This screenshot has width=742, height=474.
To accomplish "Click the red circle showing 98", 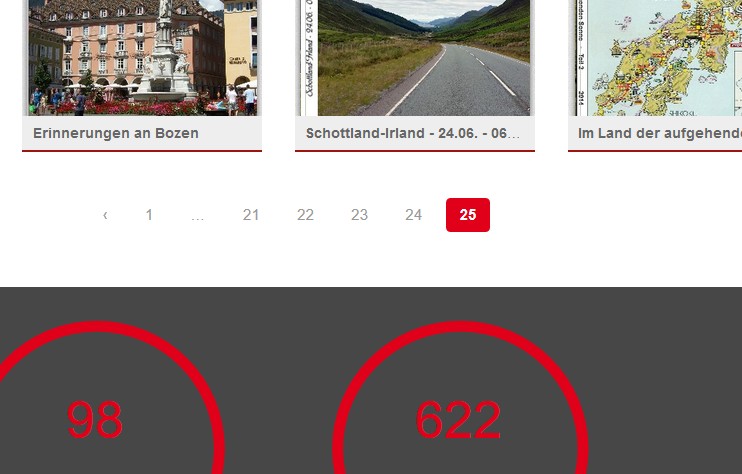I will point(95,398).
